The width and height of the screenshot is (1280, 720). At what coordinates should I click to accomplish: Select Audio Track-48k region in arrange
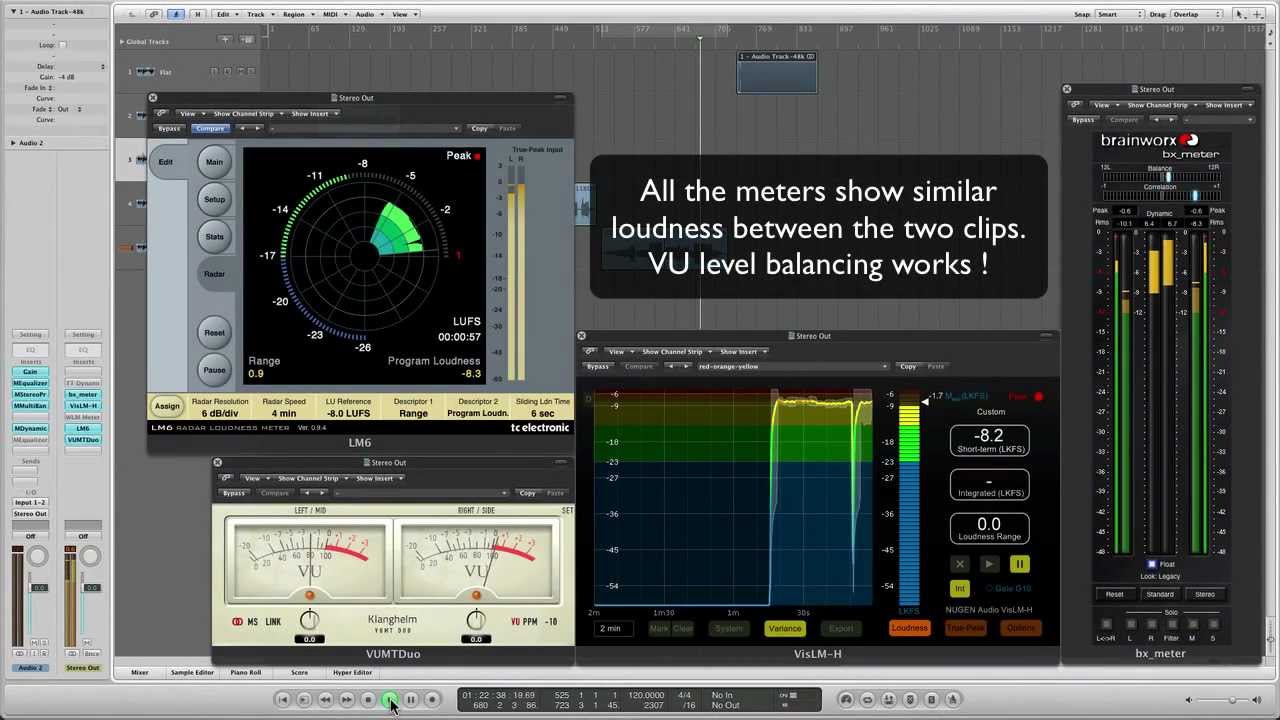click(777, 73)
